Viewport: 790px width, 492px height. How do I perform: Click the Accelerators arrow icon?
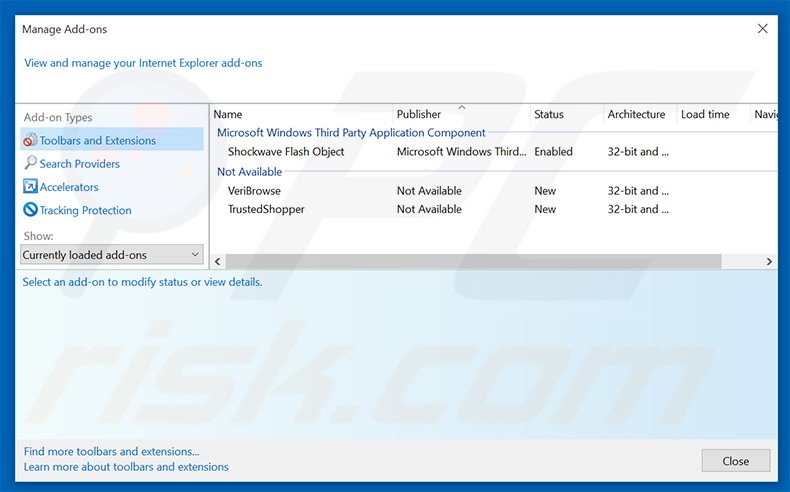tap(30, 186)
